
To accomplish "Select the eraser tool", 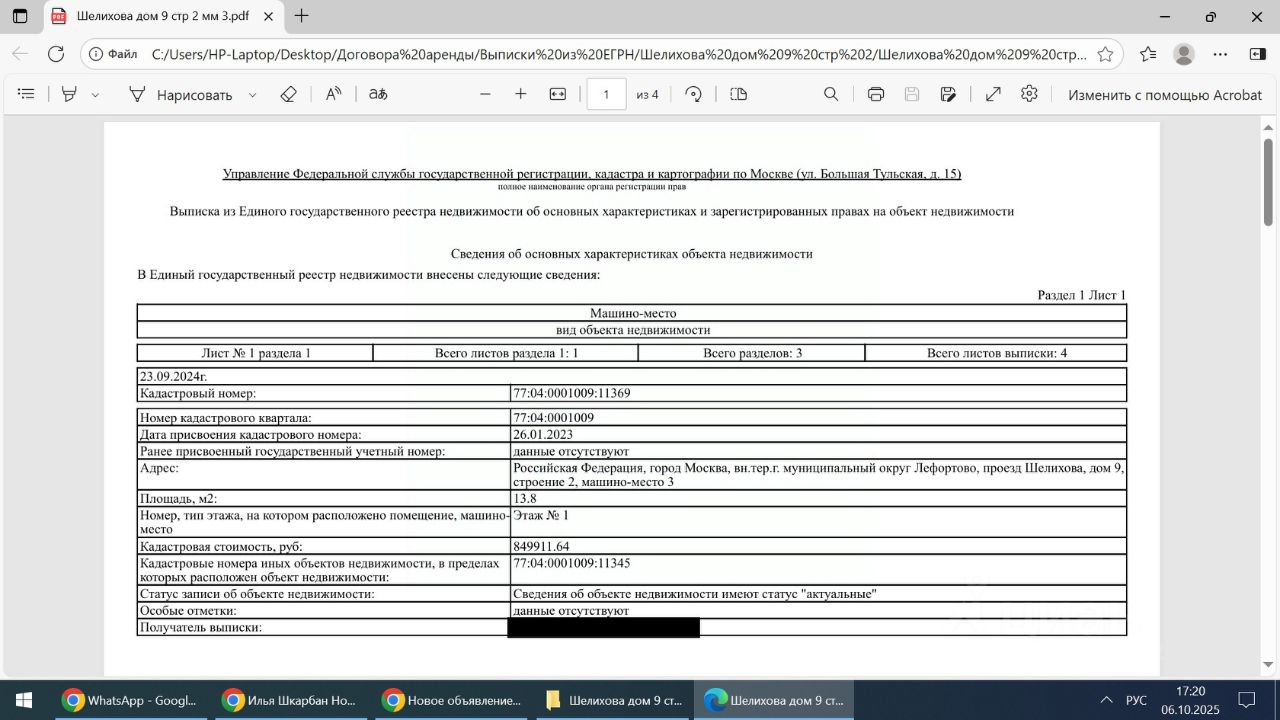I will [x=288, y=94].
